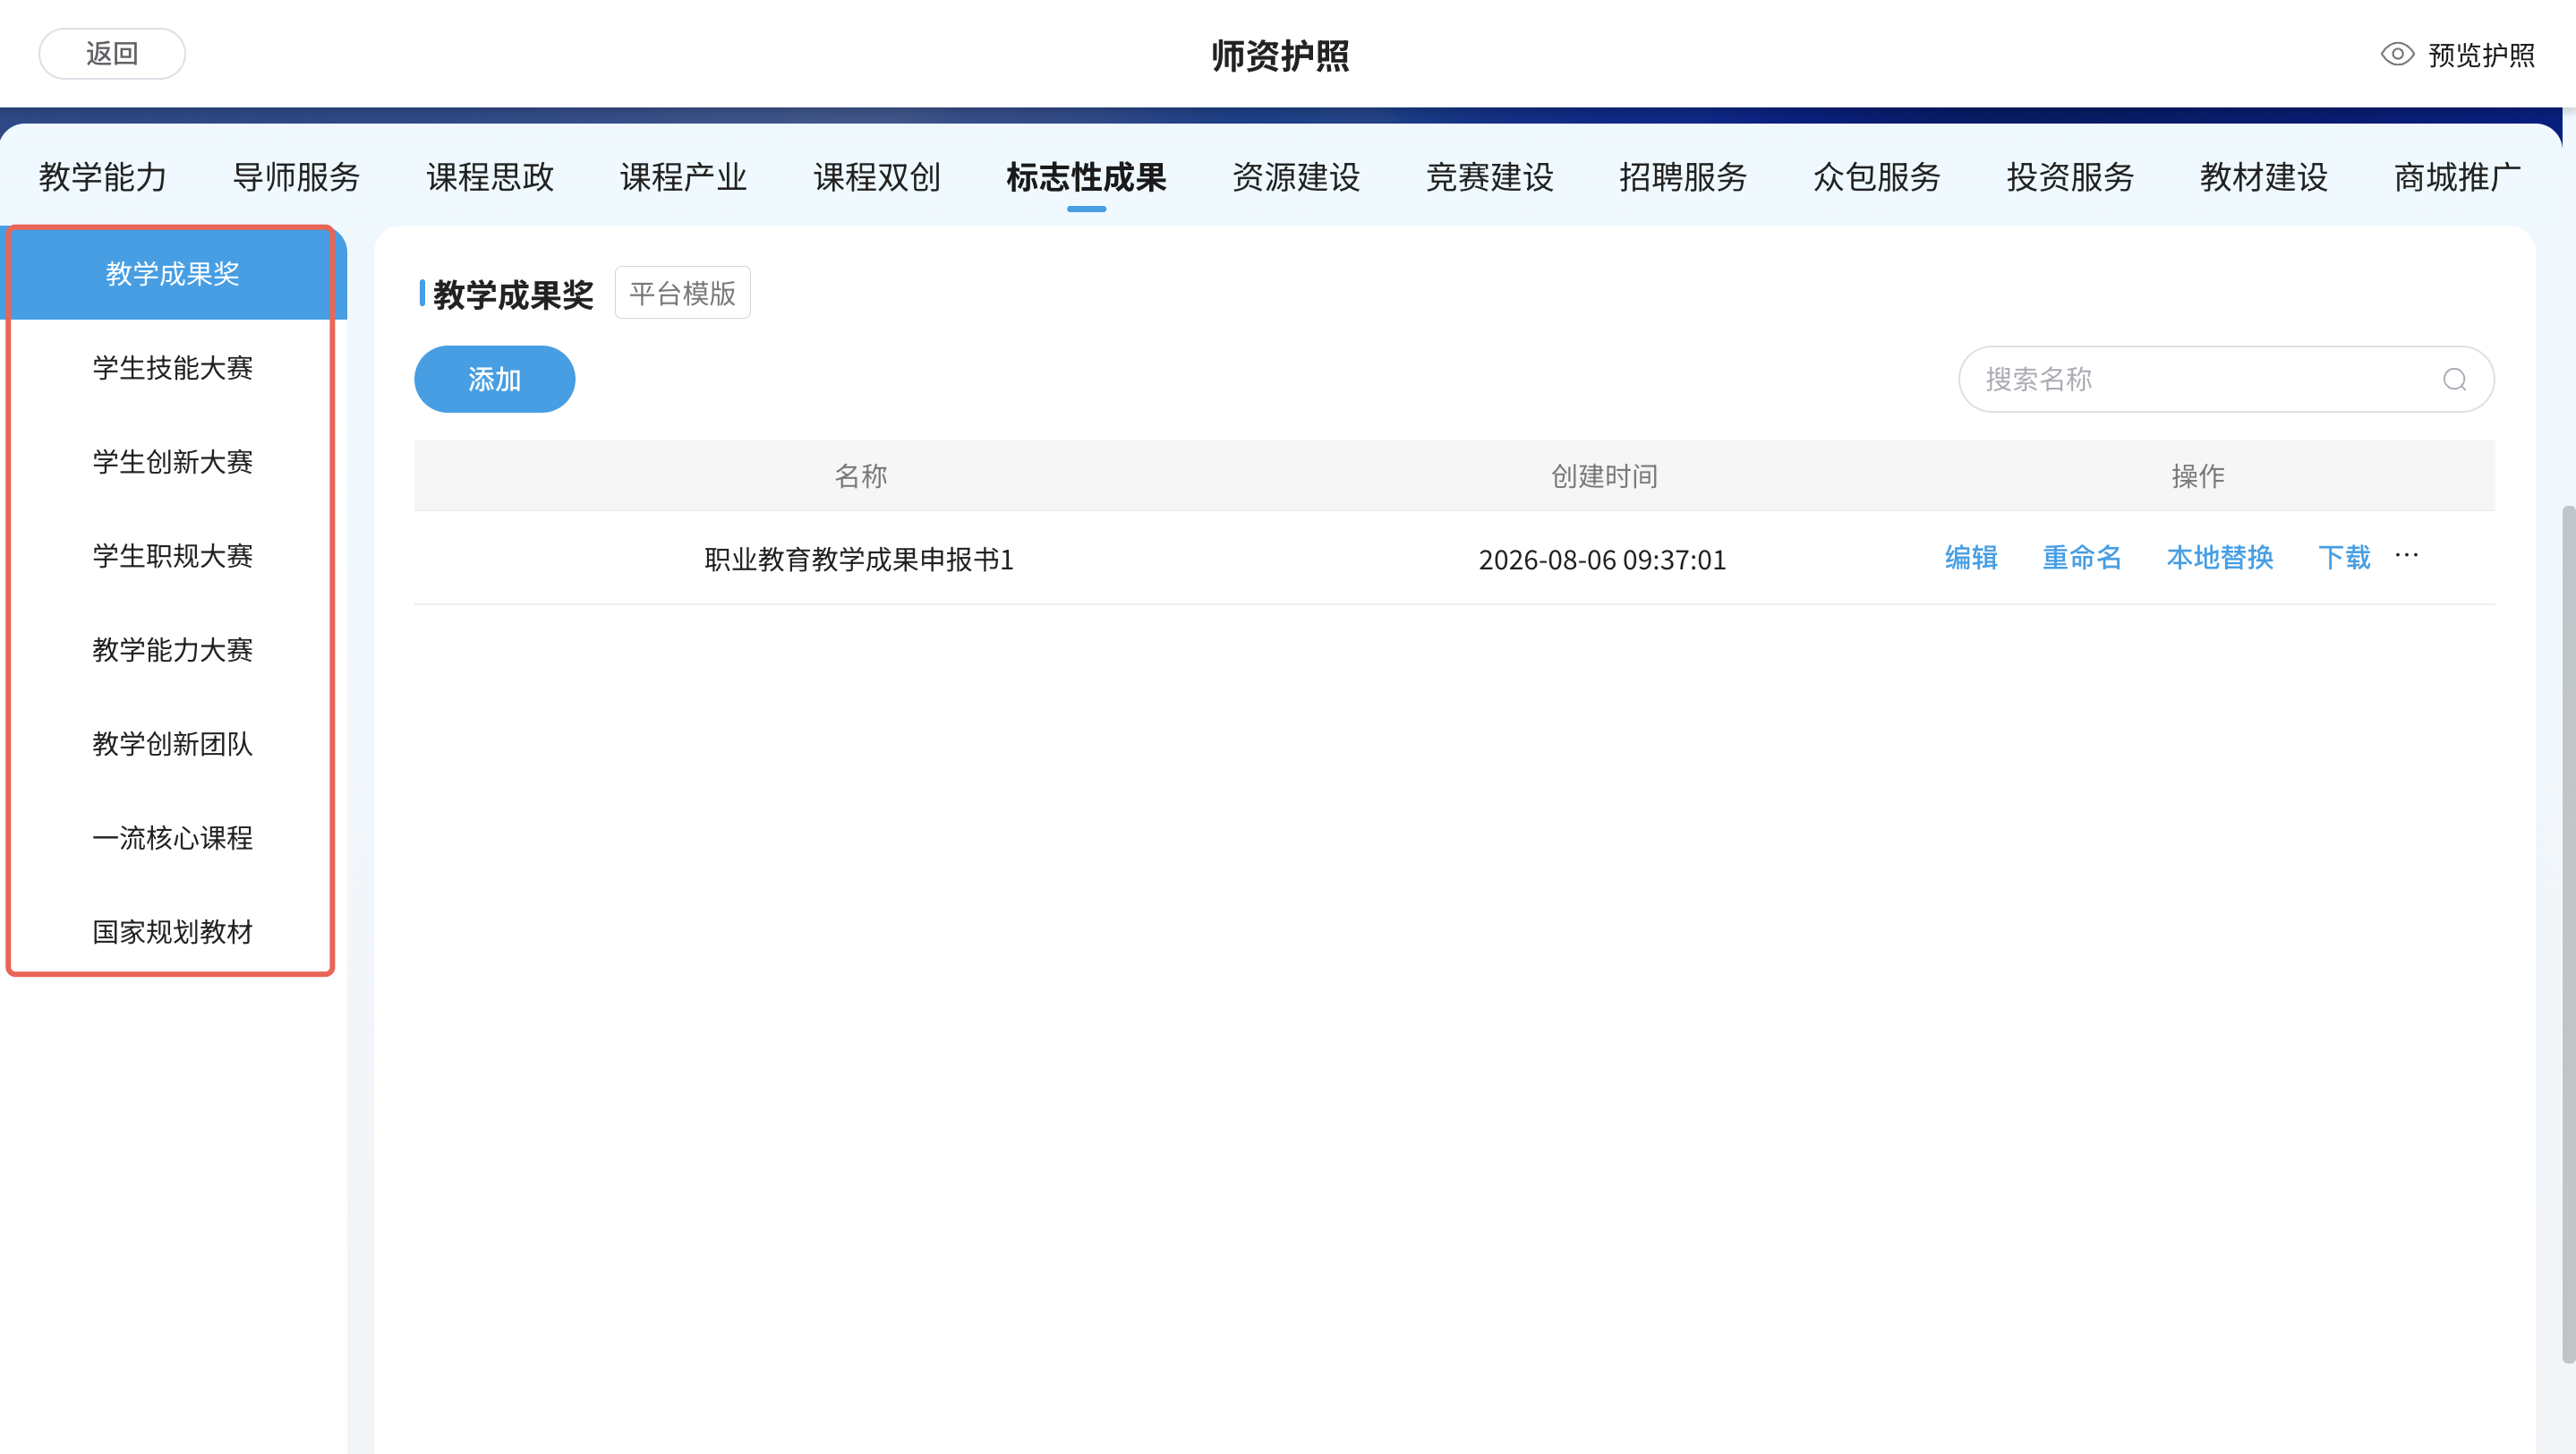Switch to the 导师服务 tab
This screenshot has height=1454, width=2576.
pyautogui.click(x=296, y=177)
